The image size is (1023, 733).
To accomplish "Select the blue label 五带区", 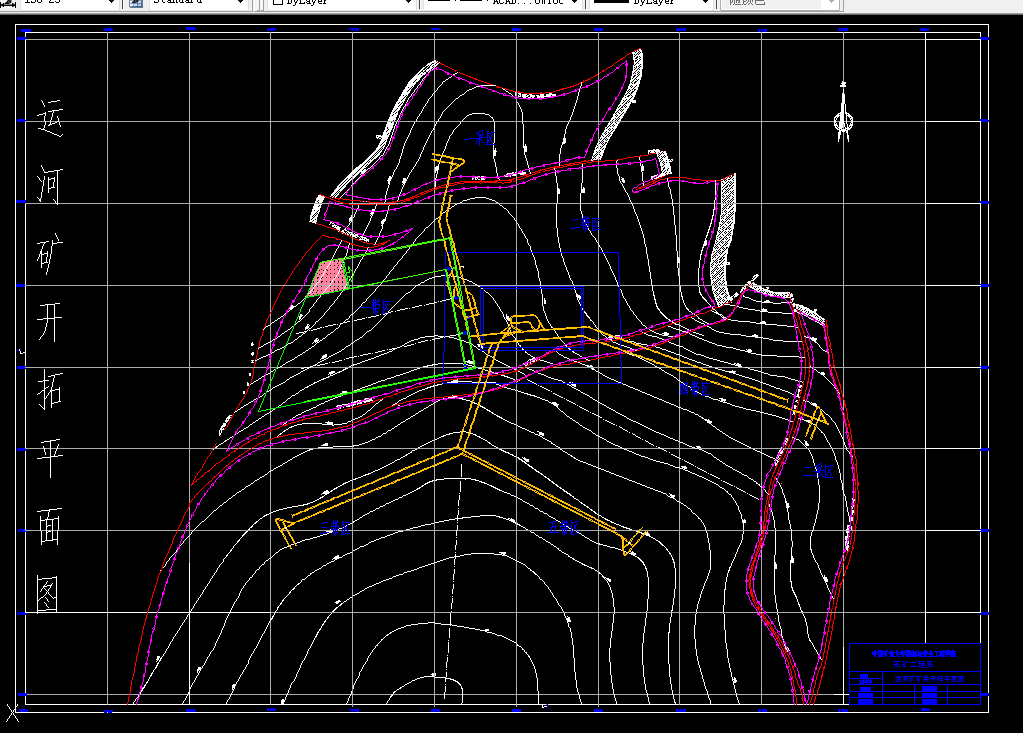I will pyautogui.click(x=563, y=527).
